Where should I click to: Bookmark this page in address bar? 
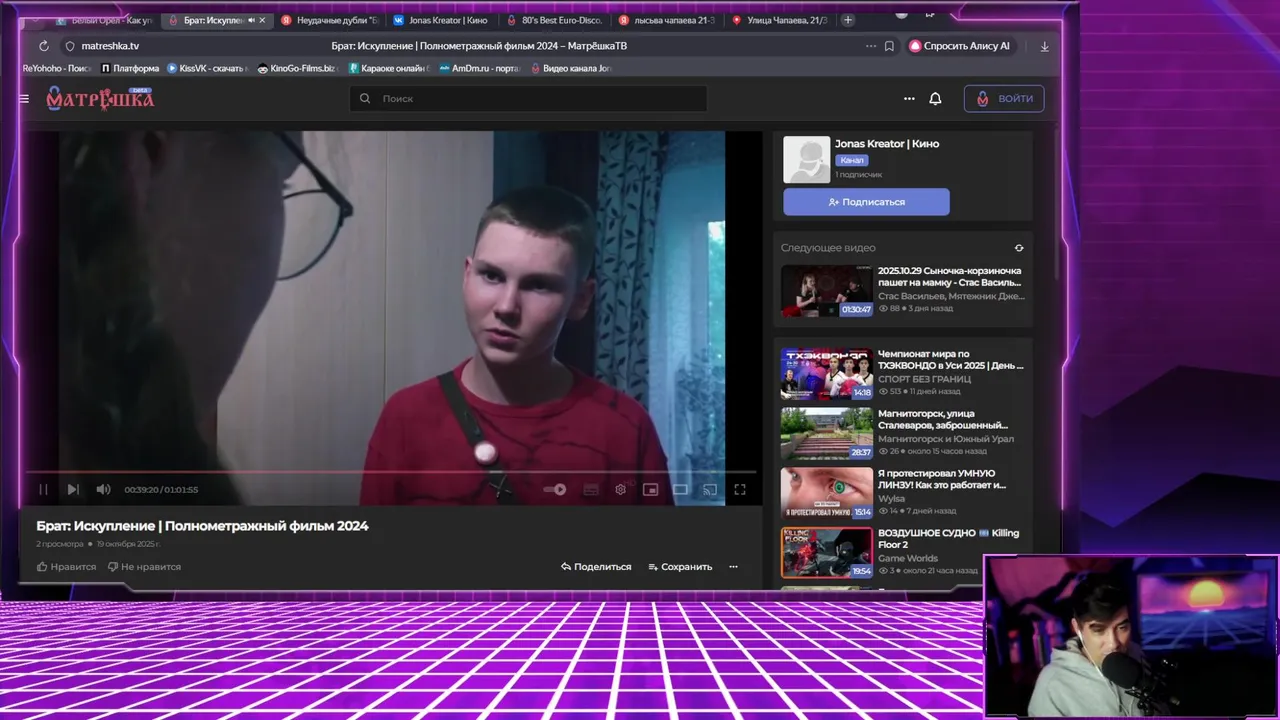889,46
